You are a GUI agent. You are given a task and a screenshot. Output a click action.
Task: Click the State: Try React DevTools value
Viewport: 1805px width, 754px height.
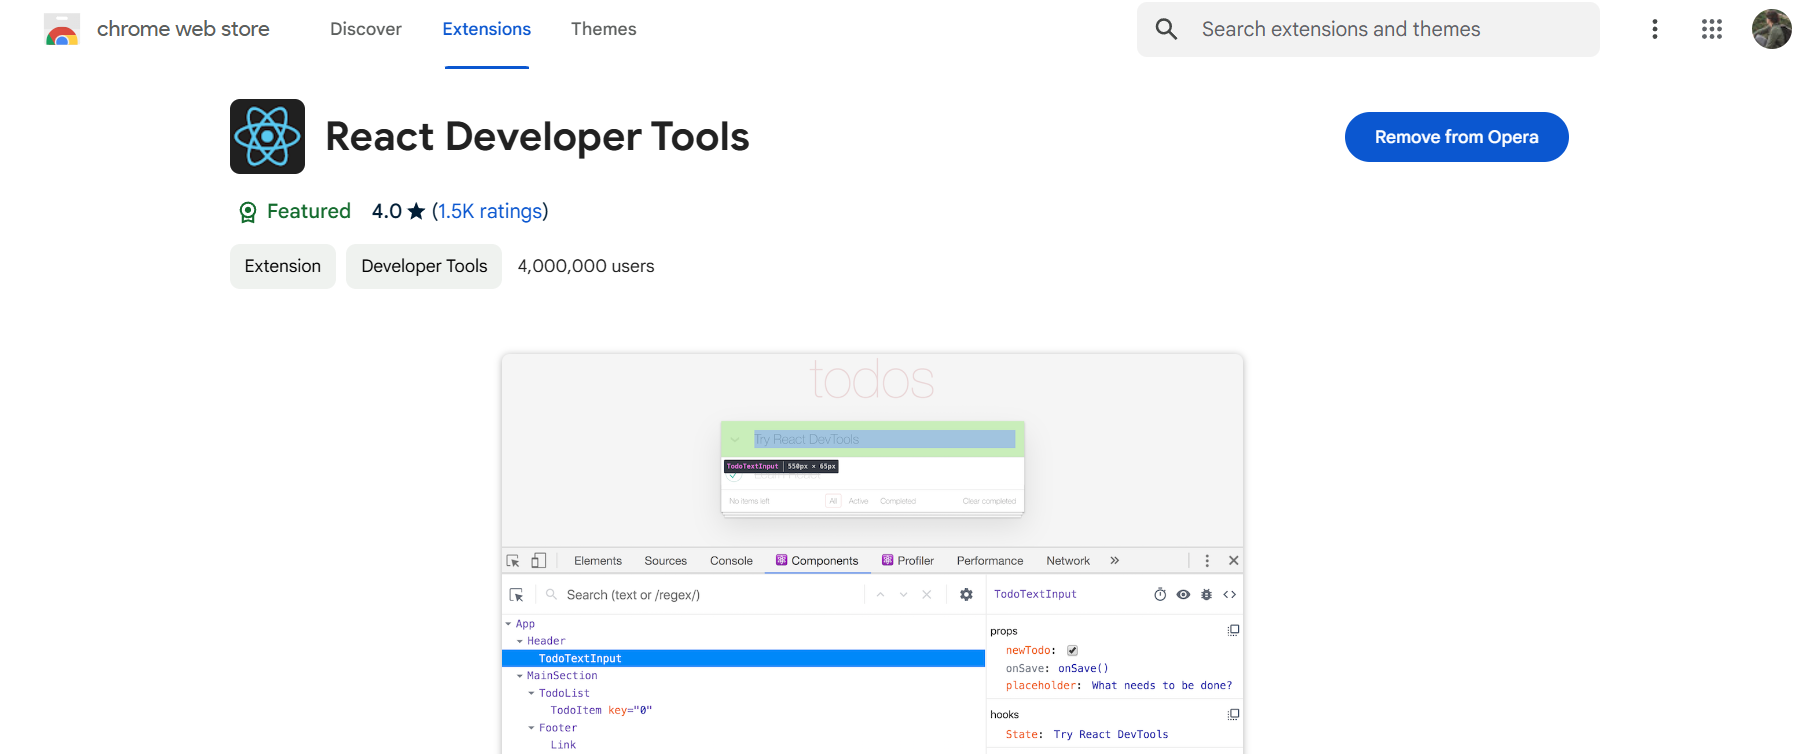point(1110,734)
